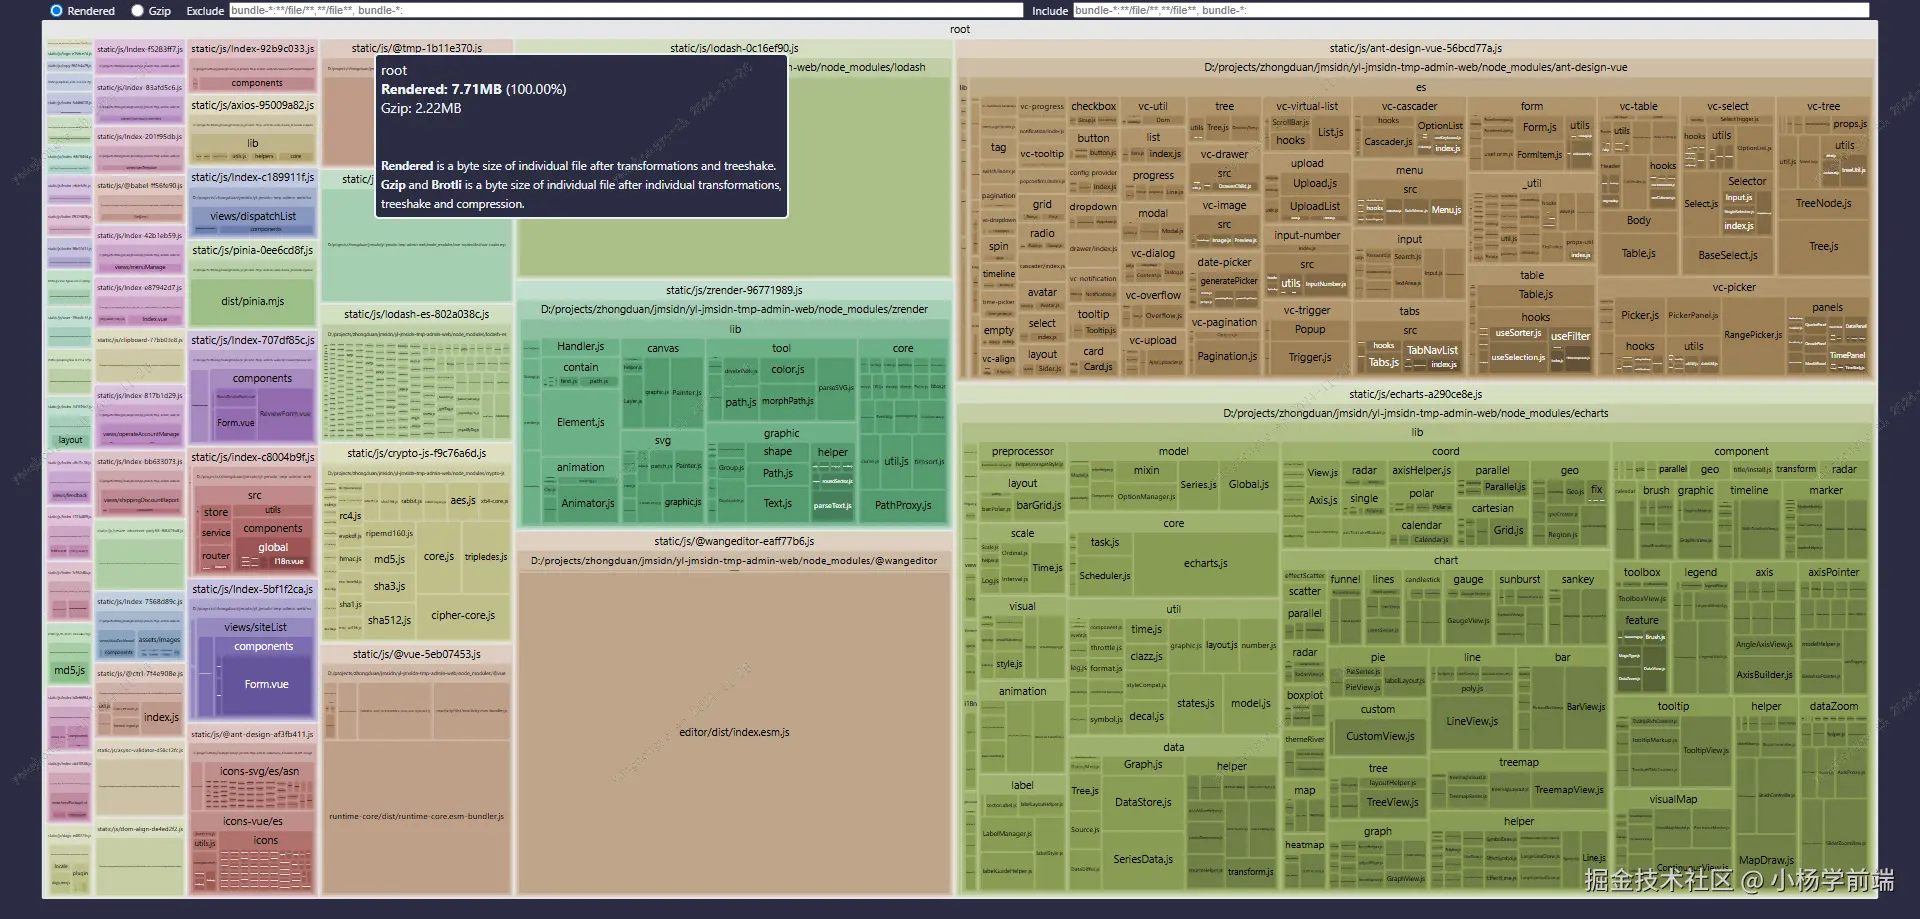Open the static/js/echarts-a290ce8e.js bundle header
The height and width of the screenshot is (919, 1920).
(1415, 394)
